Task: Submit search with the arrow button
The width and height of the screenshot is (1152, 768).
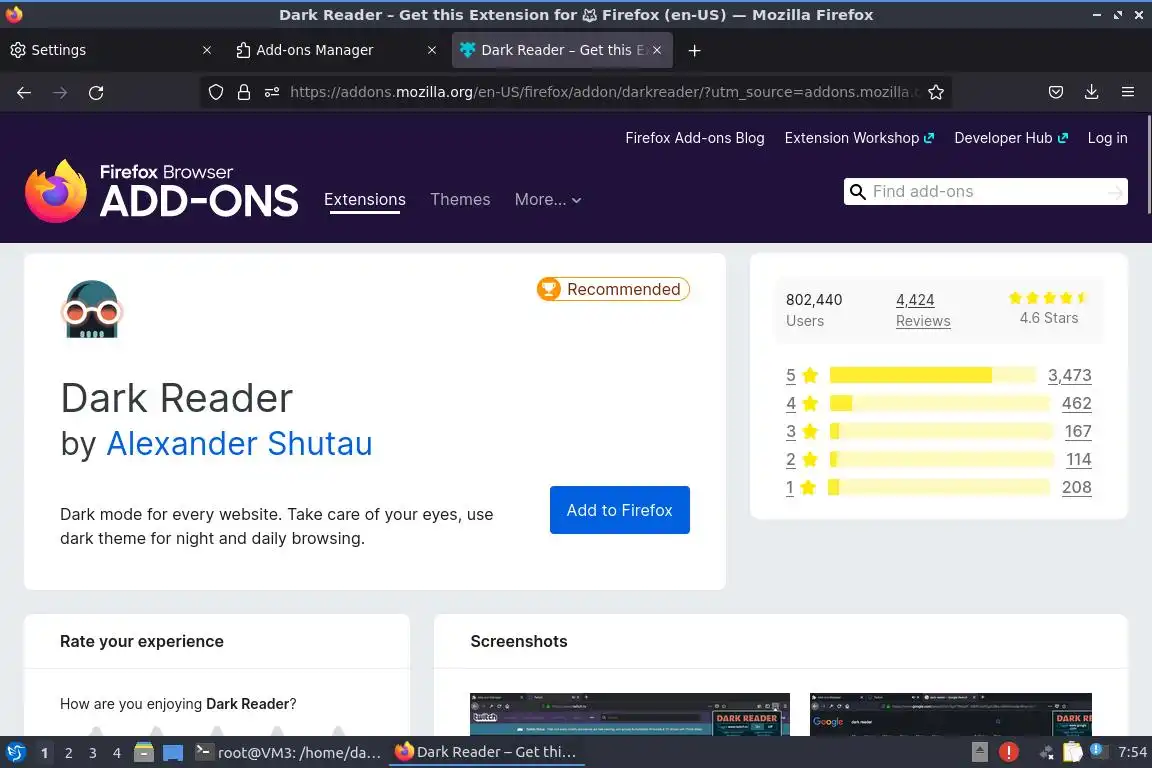Action: coord(1115,193)
